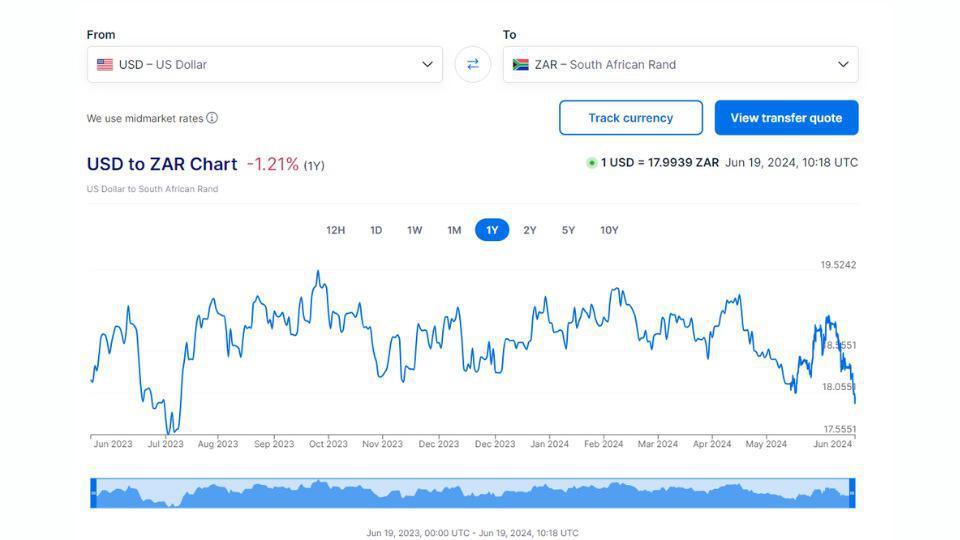Image resolution: width=960 pixels, height=540 pixels.
Task: Expand the USD dropdown chevron arrow
Action: tap(427, 64)
